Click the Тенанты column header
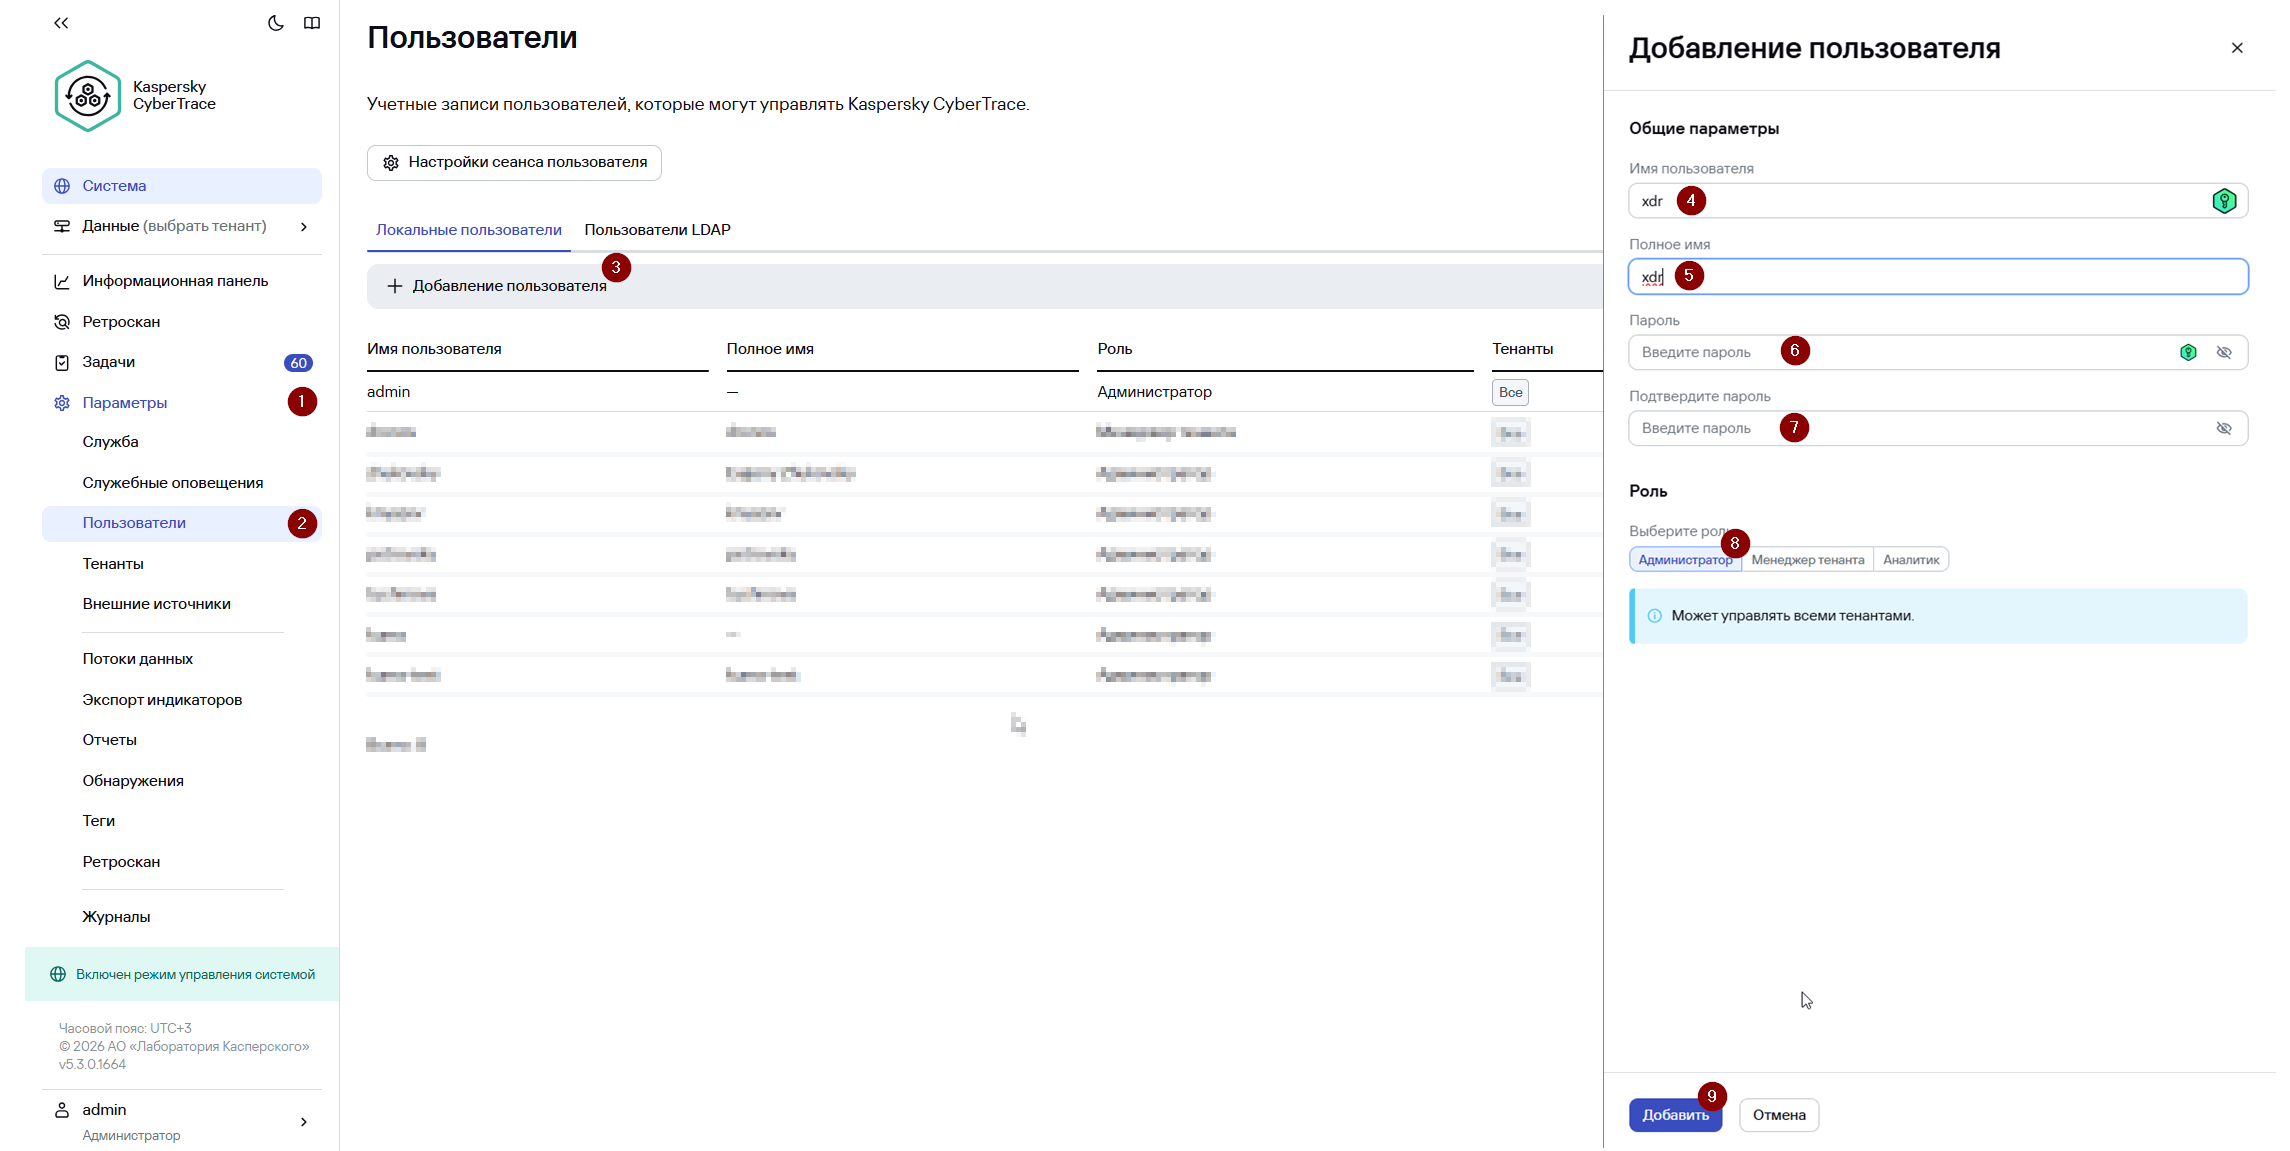The image size is (2290, 1151). click(x=1523, y=349)
